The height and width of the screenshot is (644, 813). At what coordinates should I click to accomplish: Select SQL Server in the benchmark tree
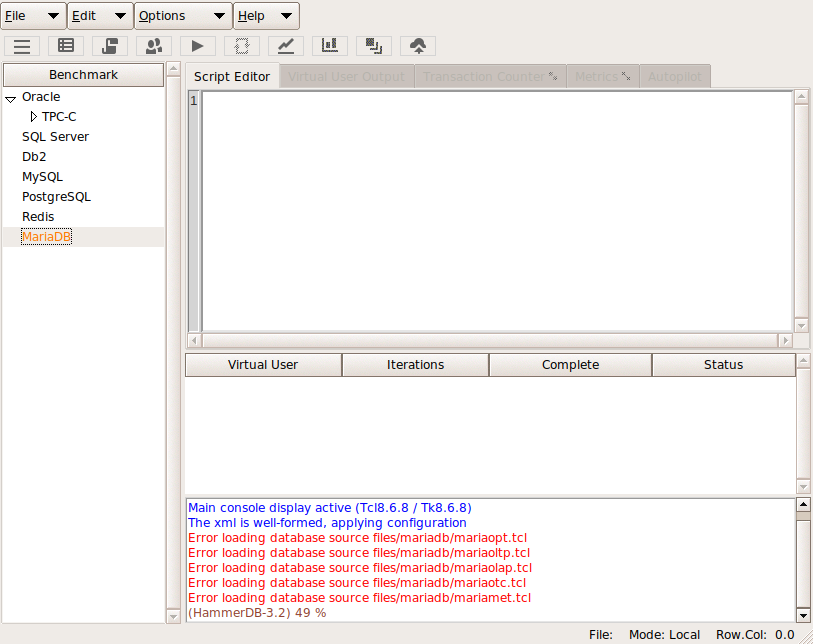point(55,137)
